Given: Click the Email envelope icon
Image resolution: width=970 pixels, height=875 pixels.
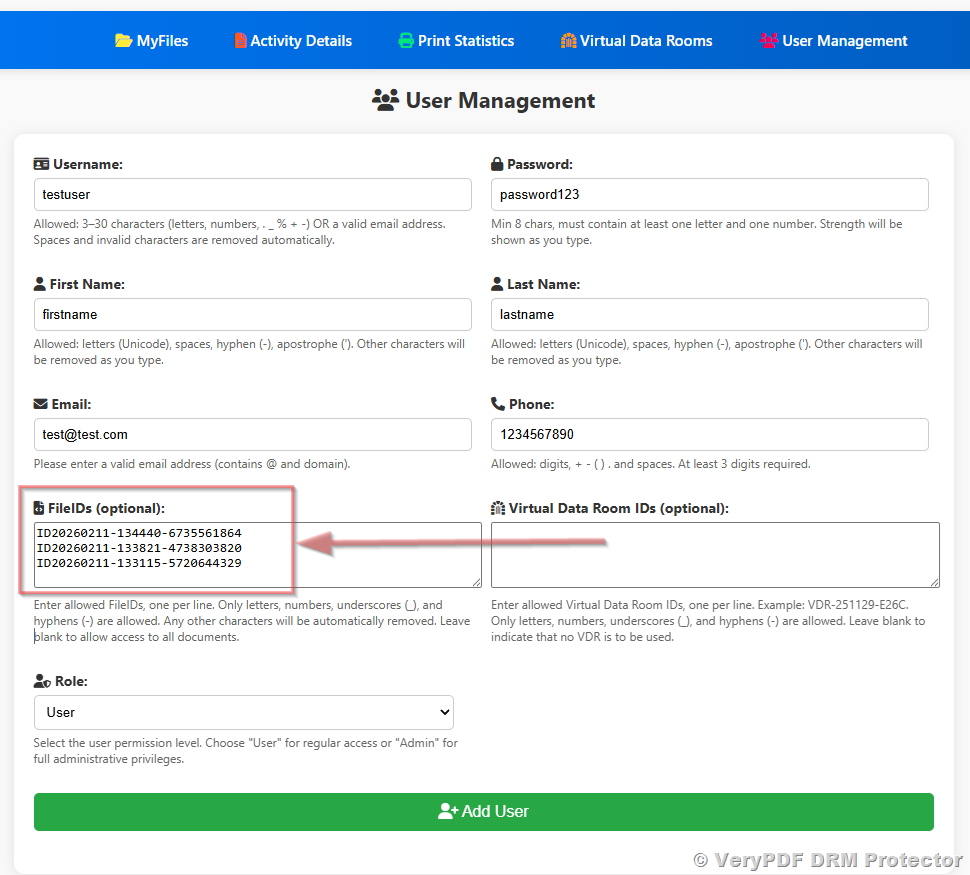Looking at the screenshot, I should click(41, 404).
